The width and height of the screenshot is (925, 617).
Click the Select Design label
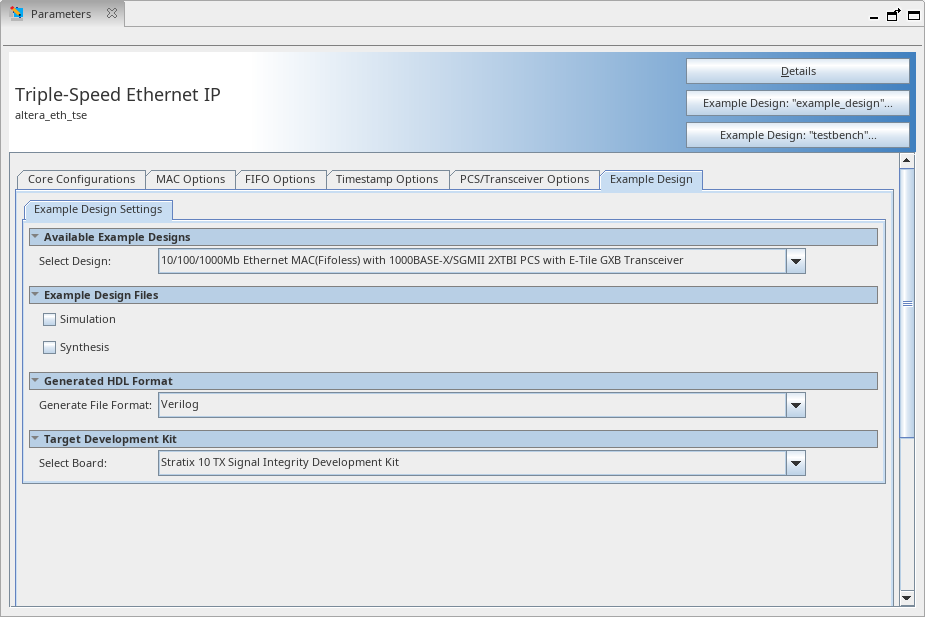[75, 261]
